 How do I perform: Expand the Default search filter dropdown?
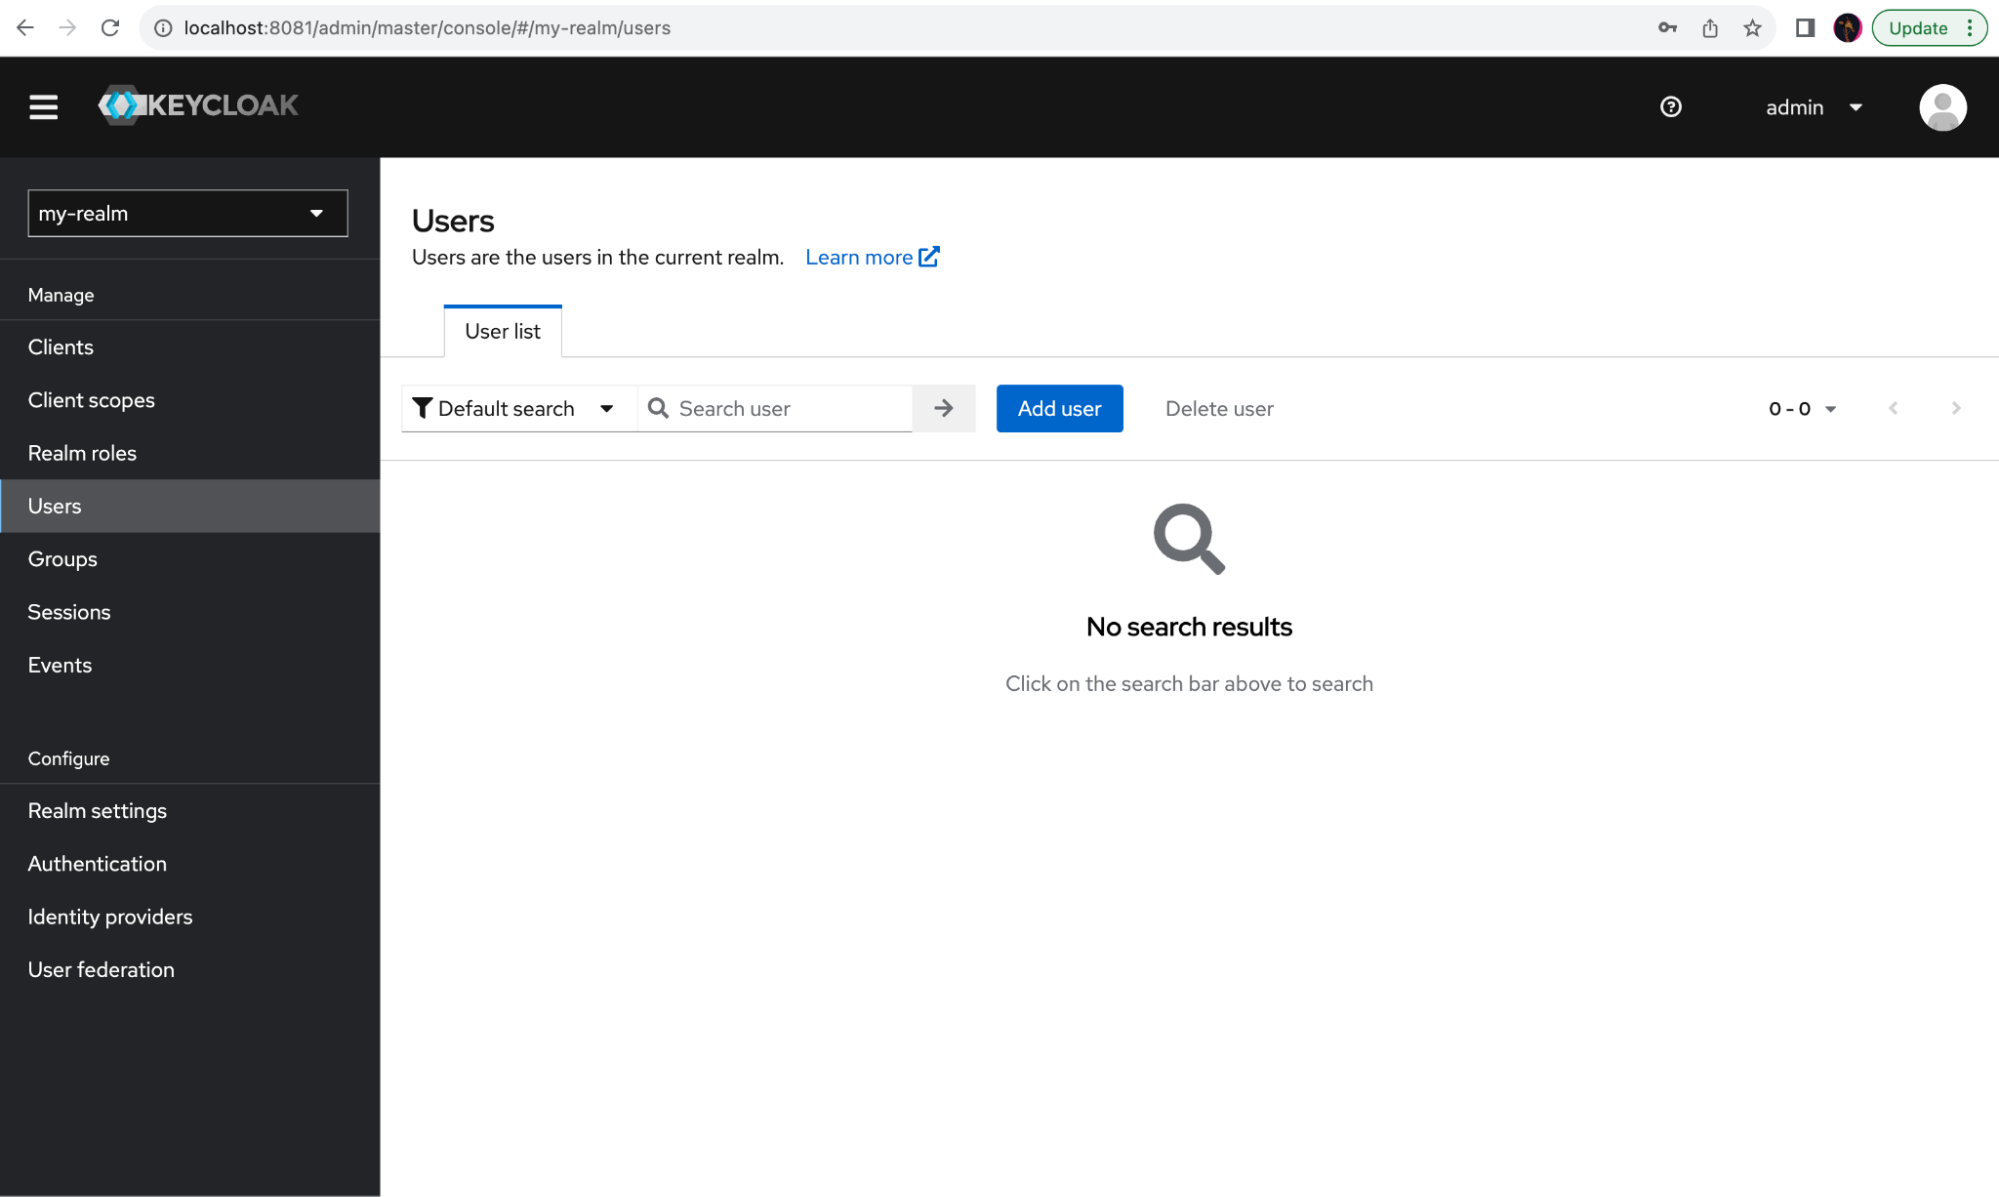pos(607,409)
